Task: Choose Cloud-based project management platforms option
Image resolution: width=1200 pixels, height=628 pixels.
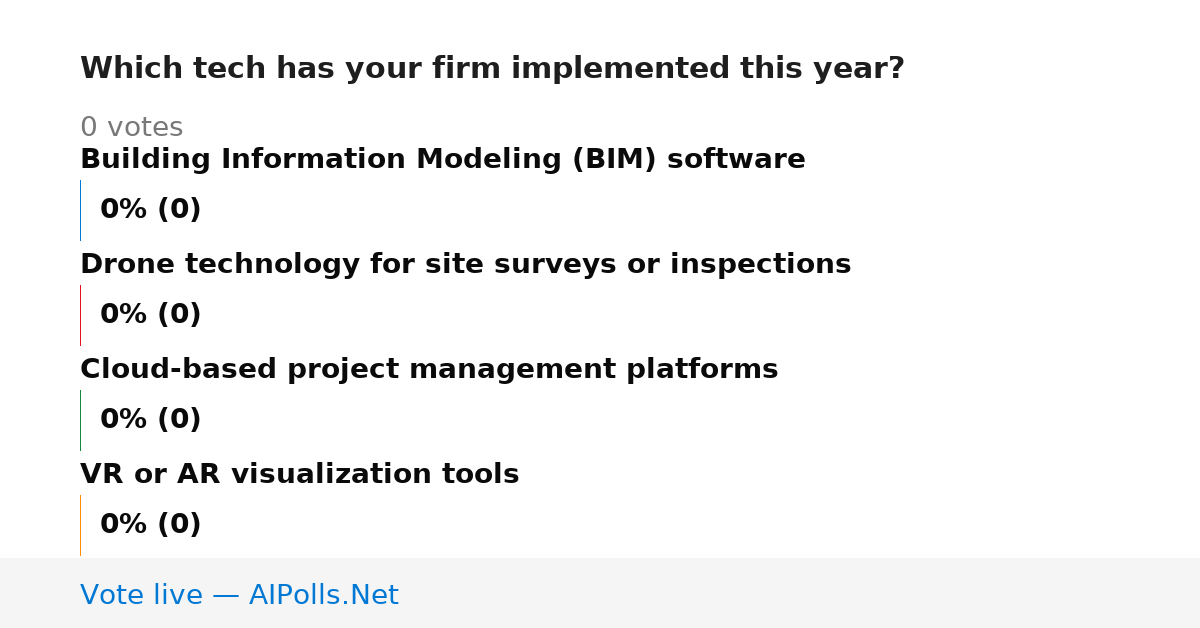Action: [429, 370]
